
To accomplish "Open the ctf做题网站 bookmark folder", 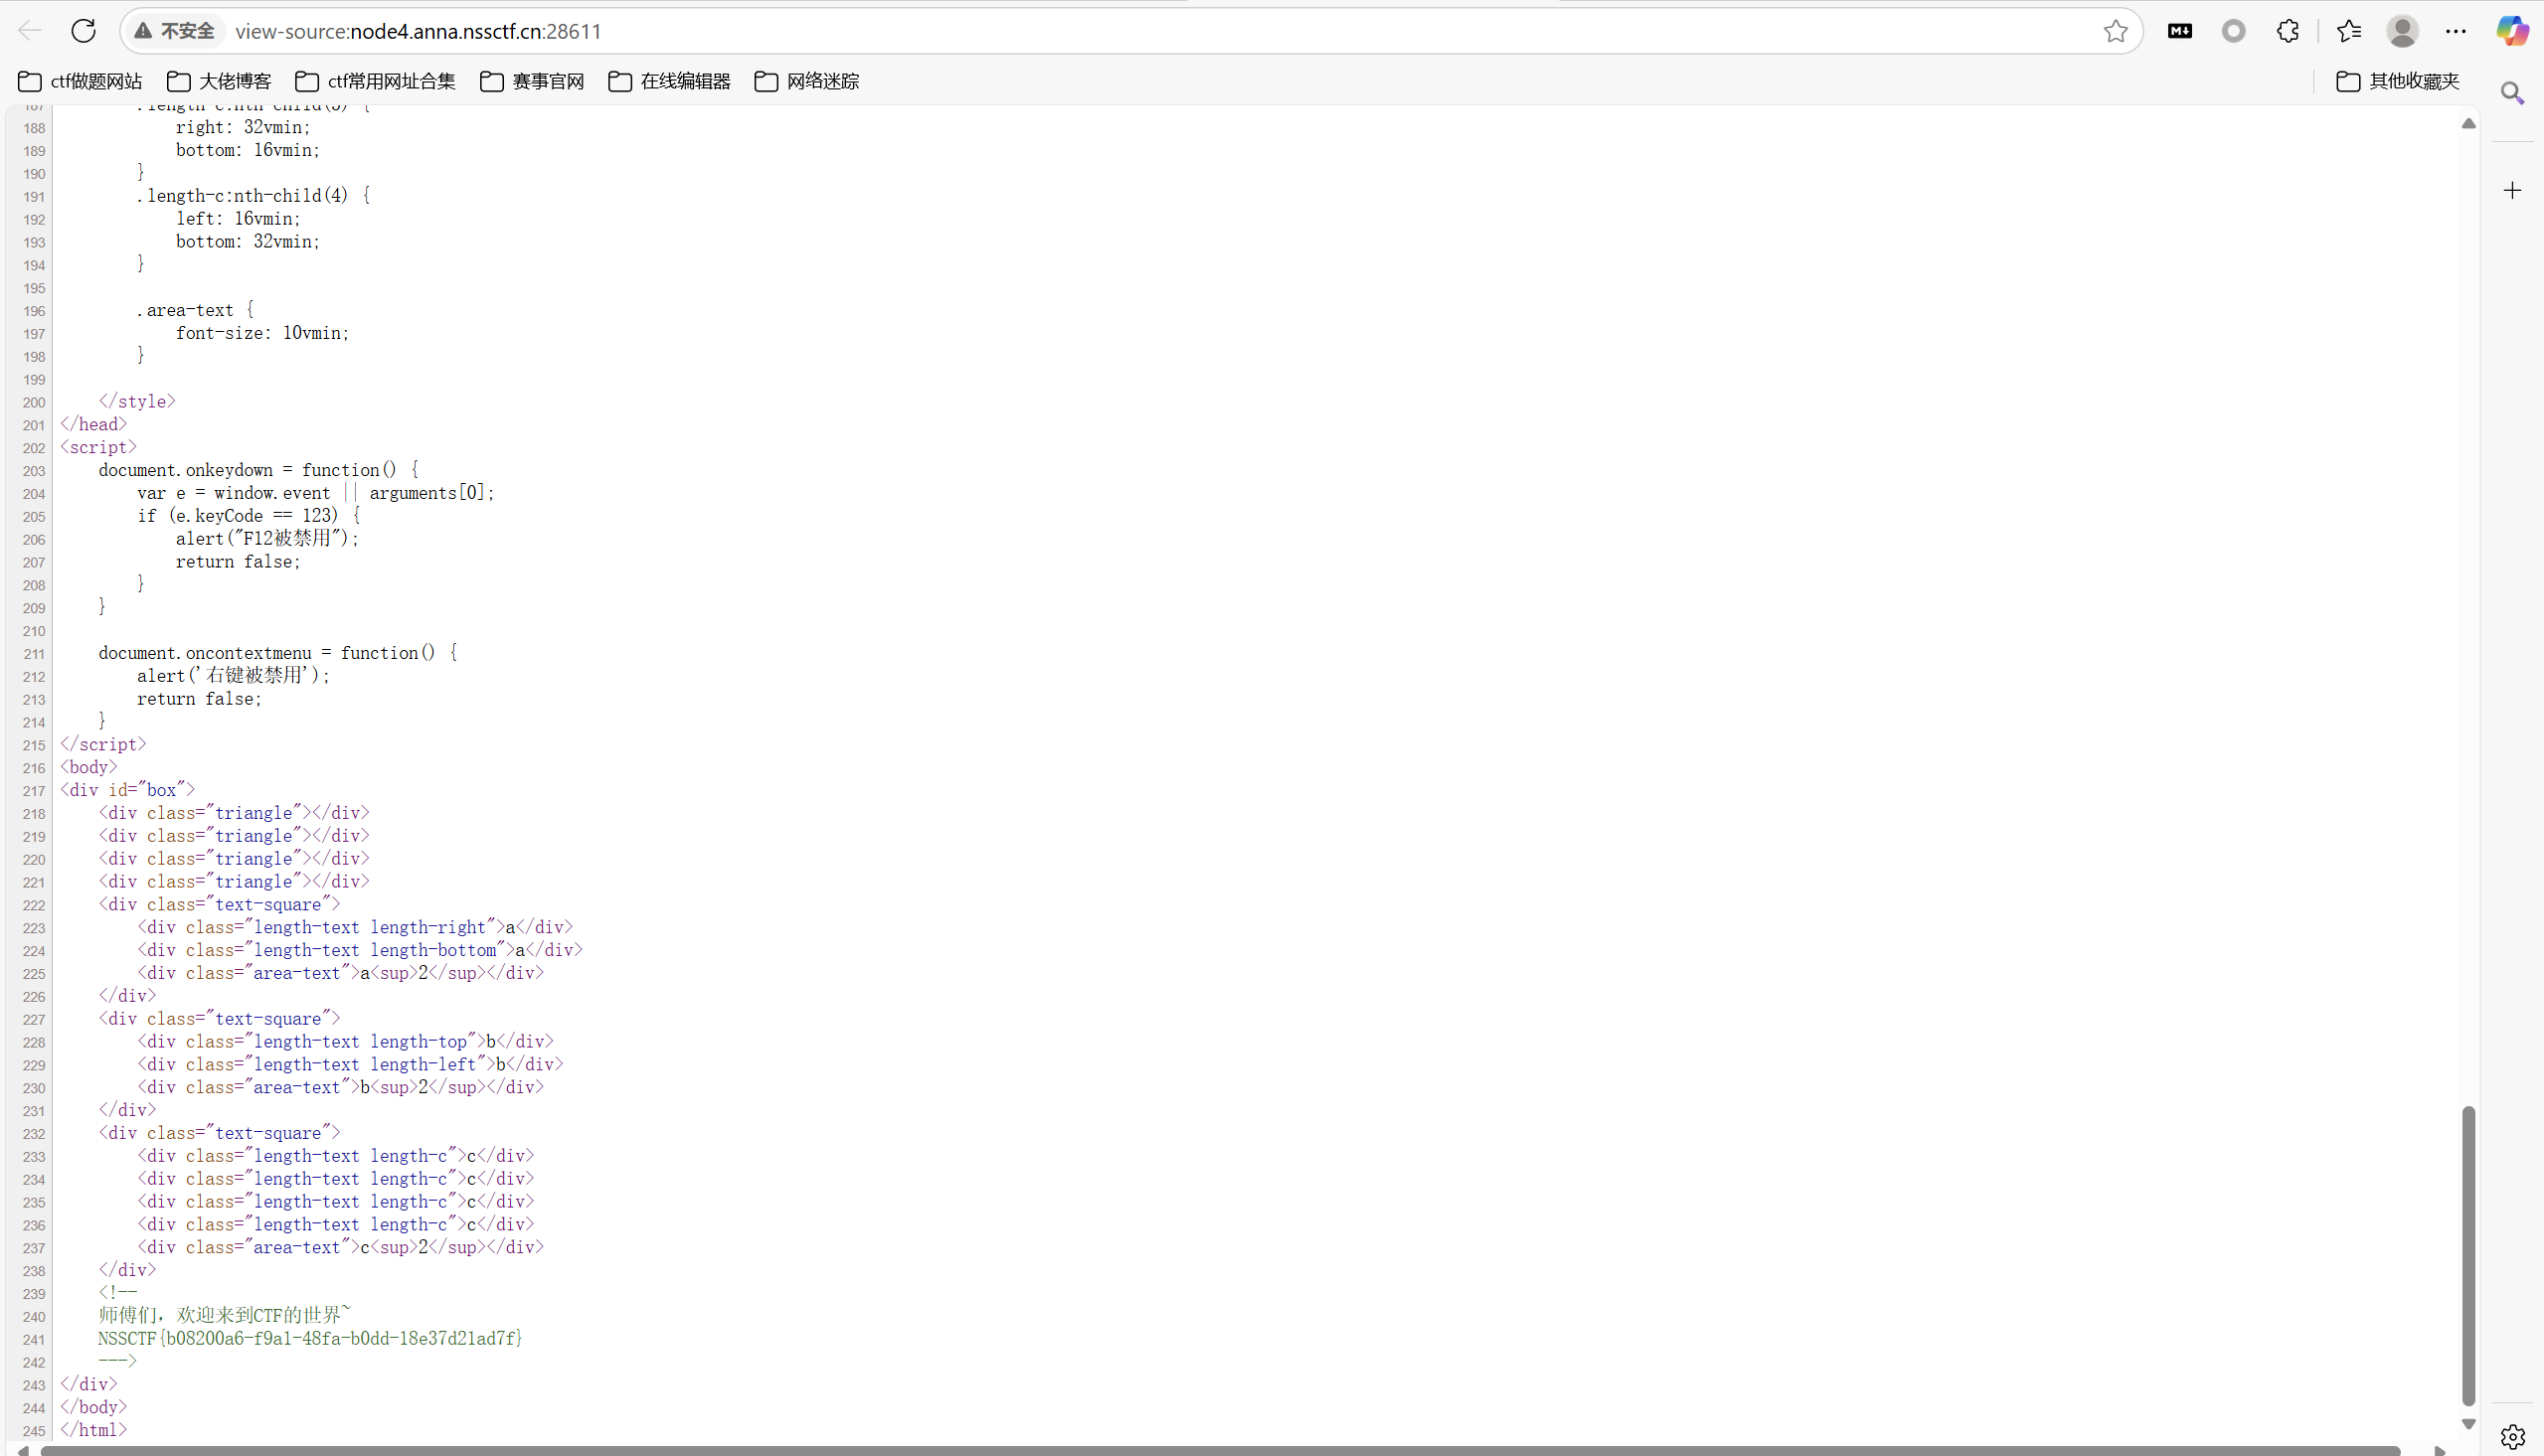I will [80, 81].
